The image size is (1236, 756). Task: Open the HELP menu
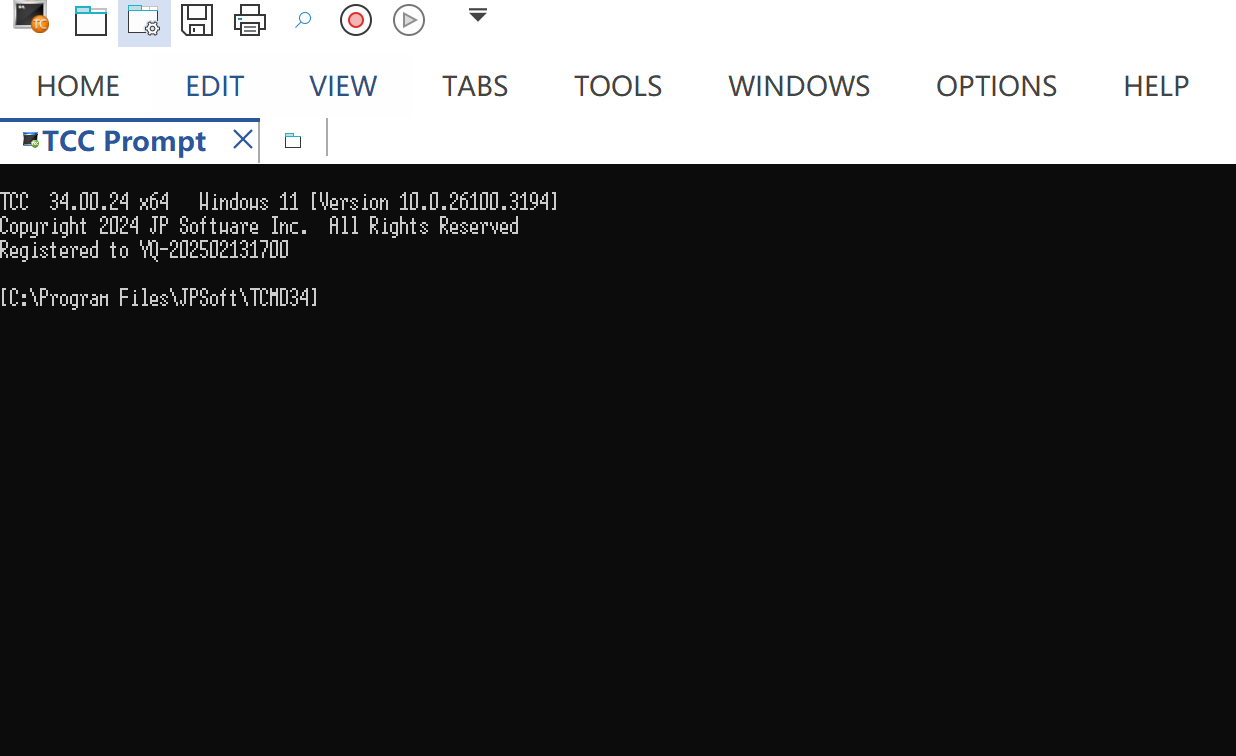point(1156,86)
